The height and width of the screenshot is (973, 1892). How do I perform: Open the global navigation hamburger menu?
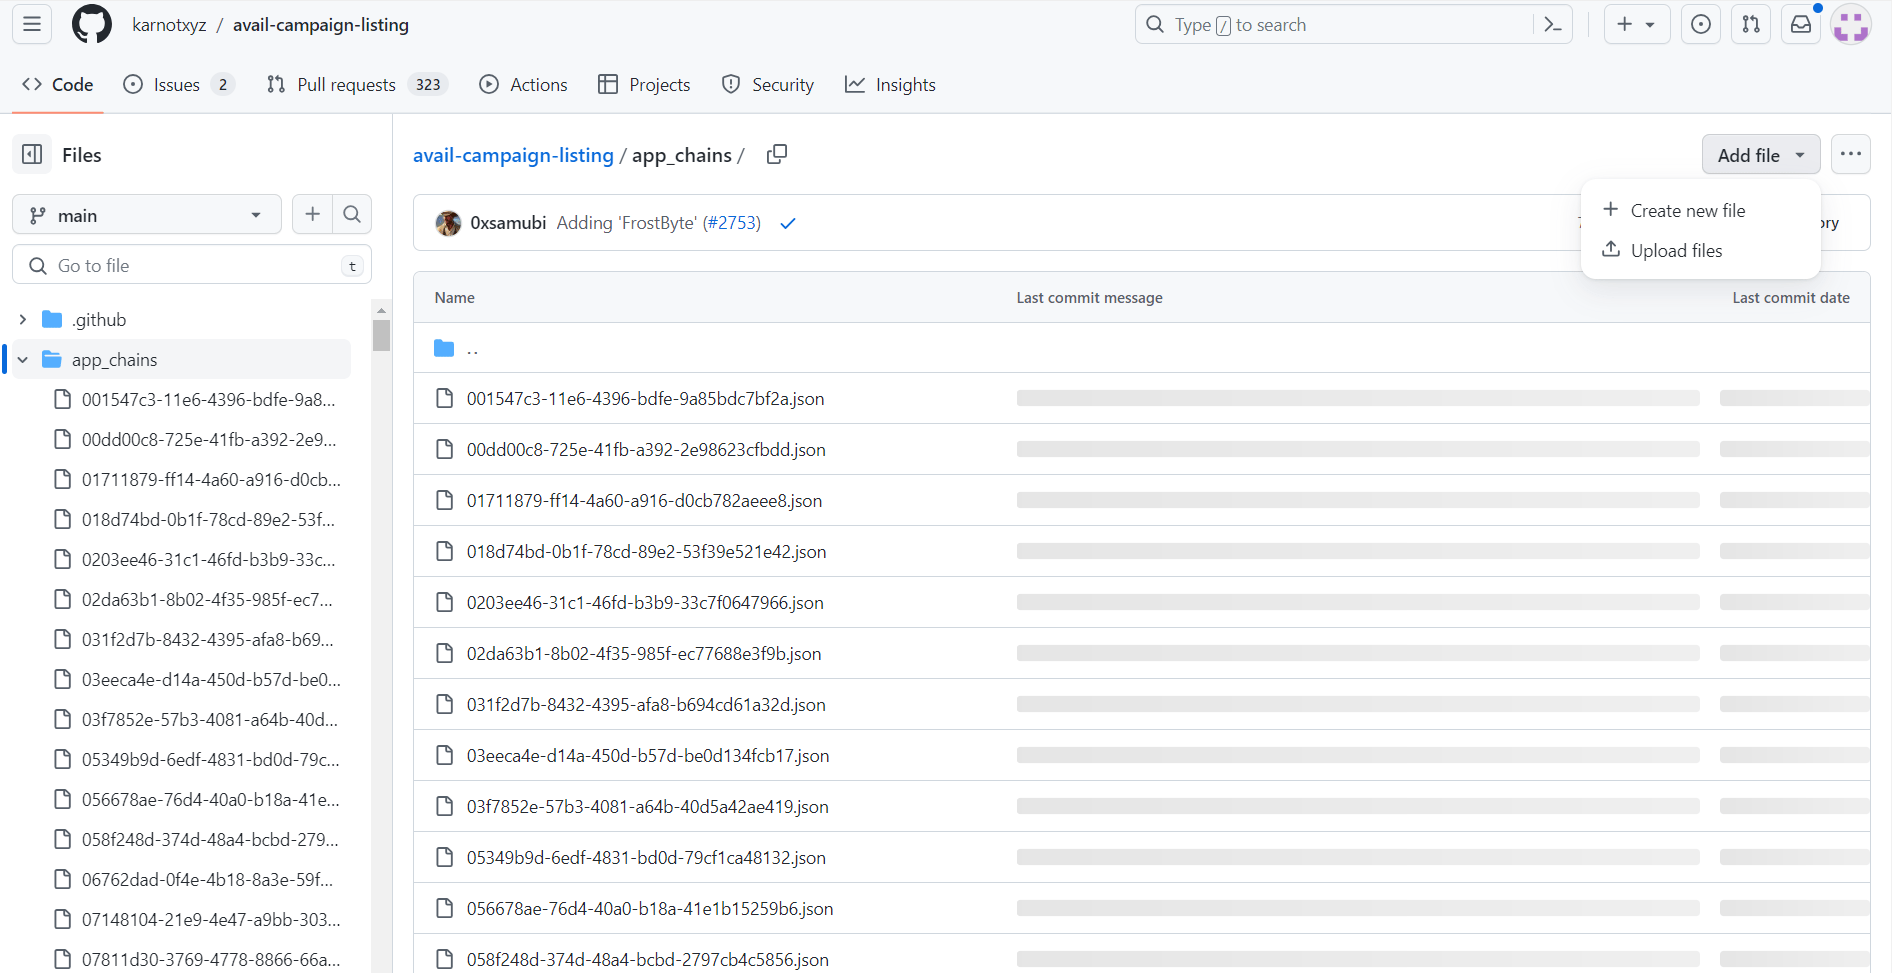point(32,25)
